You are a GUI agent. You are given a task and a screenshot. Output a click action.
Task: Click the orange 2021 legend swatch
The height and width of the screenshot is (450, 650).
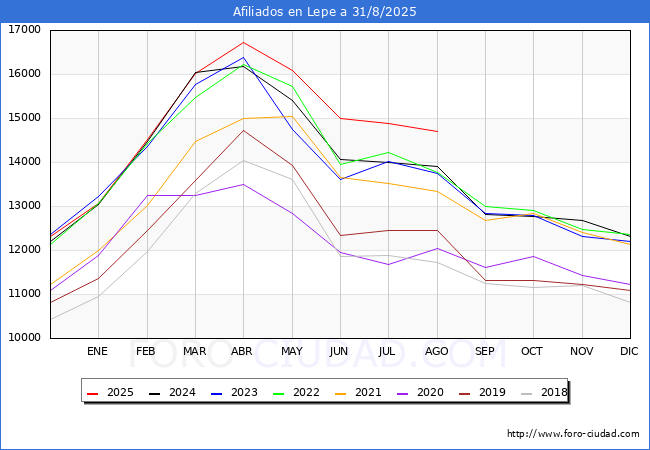pos(340,393)
